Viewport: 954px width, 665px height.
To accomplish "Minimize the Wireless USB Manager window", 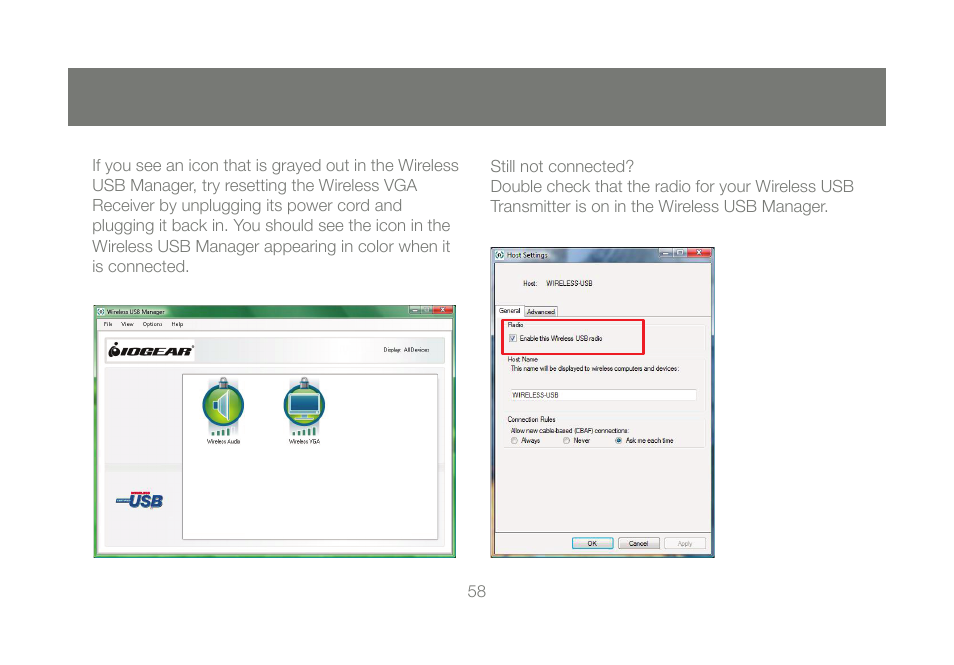I will click(415, 310).
